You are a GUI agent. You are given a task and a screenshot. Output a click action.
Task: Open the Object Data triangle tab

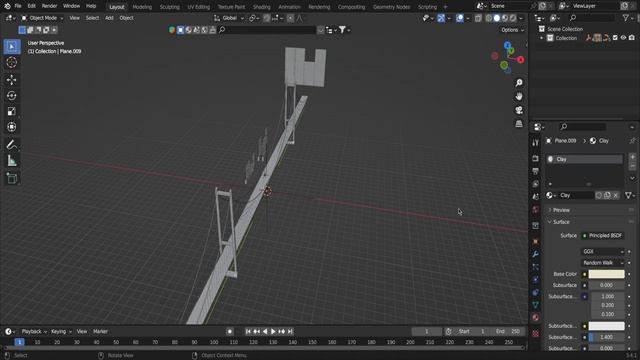click(x=536, y=305)
